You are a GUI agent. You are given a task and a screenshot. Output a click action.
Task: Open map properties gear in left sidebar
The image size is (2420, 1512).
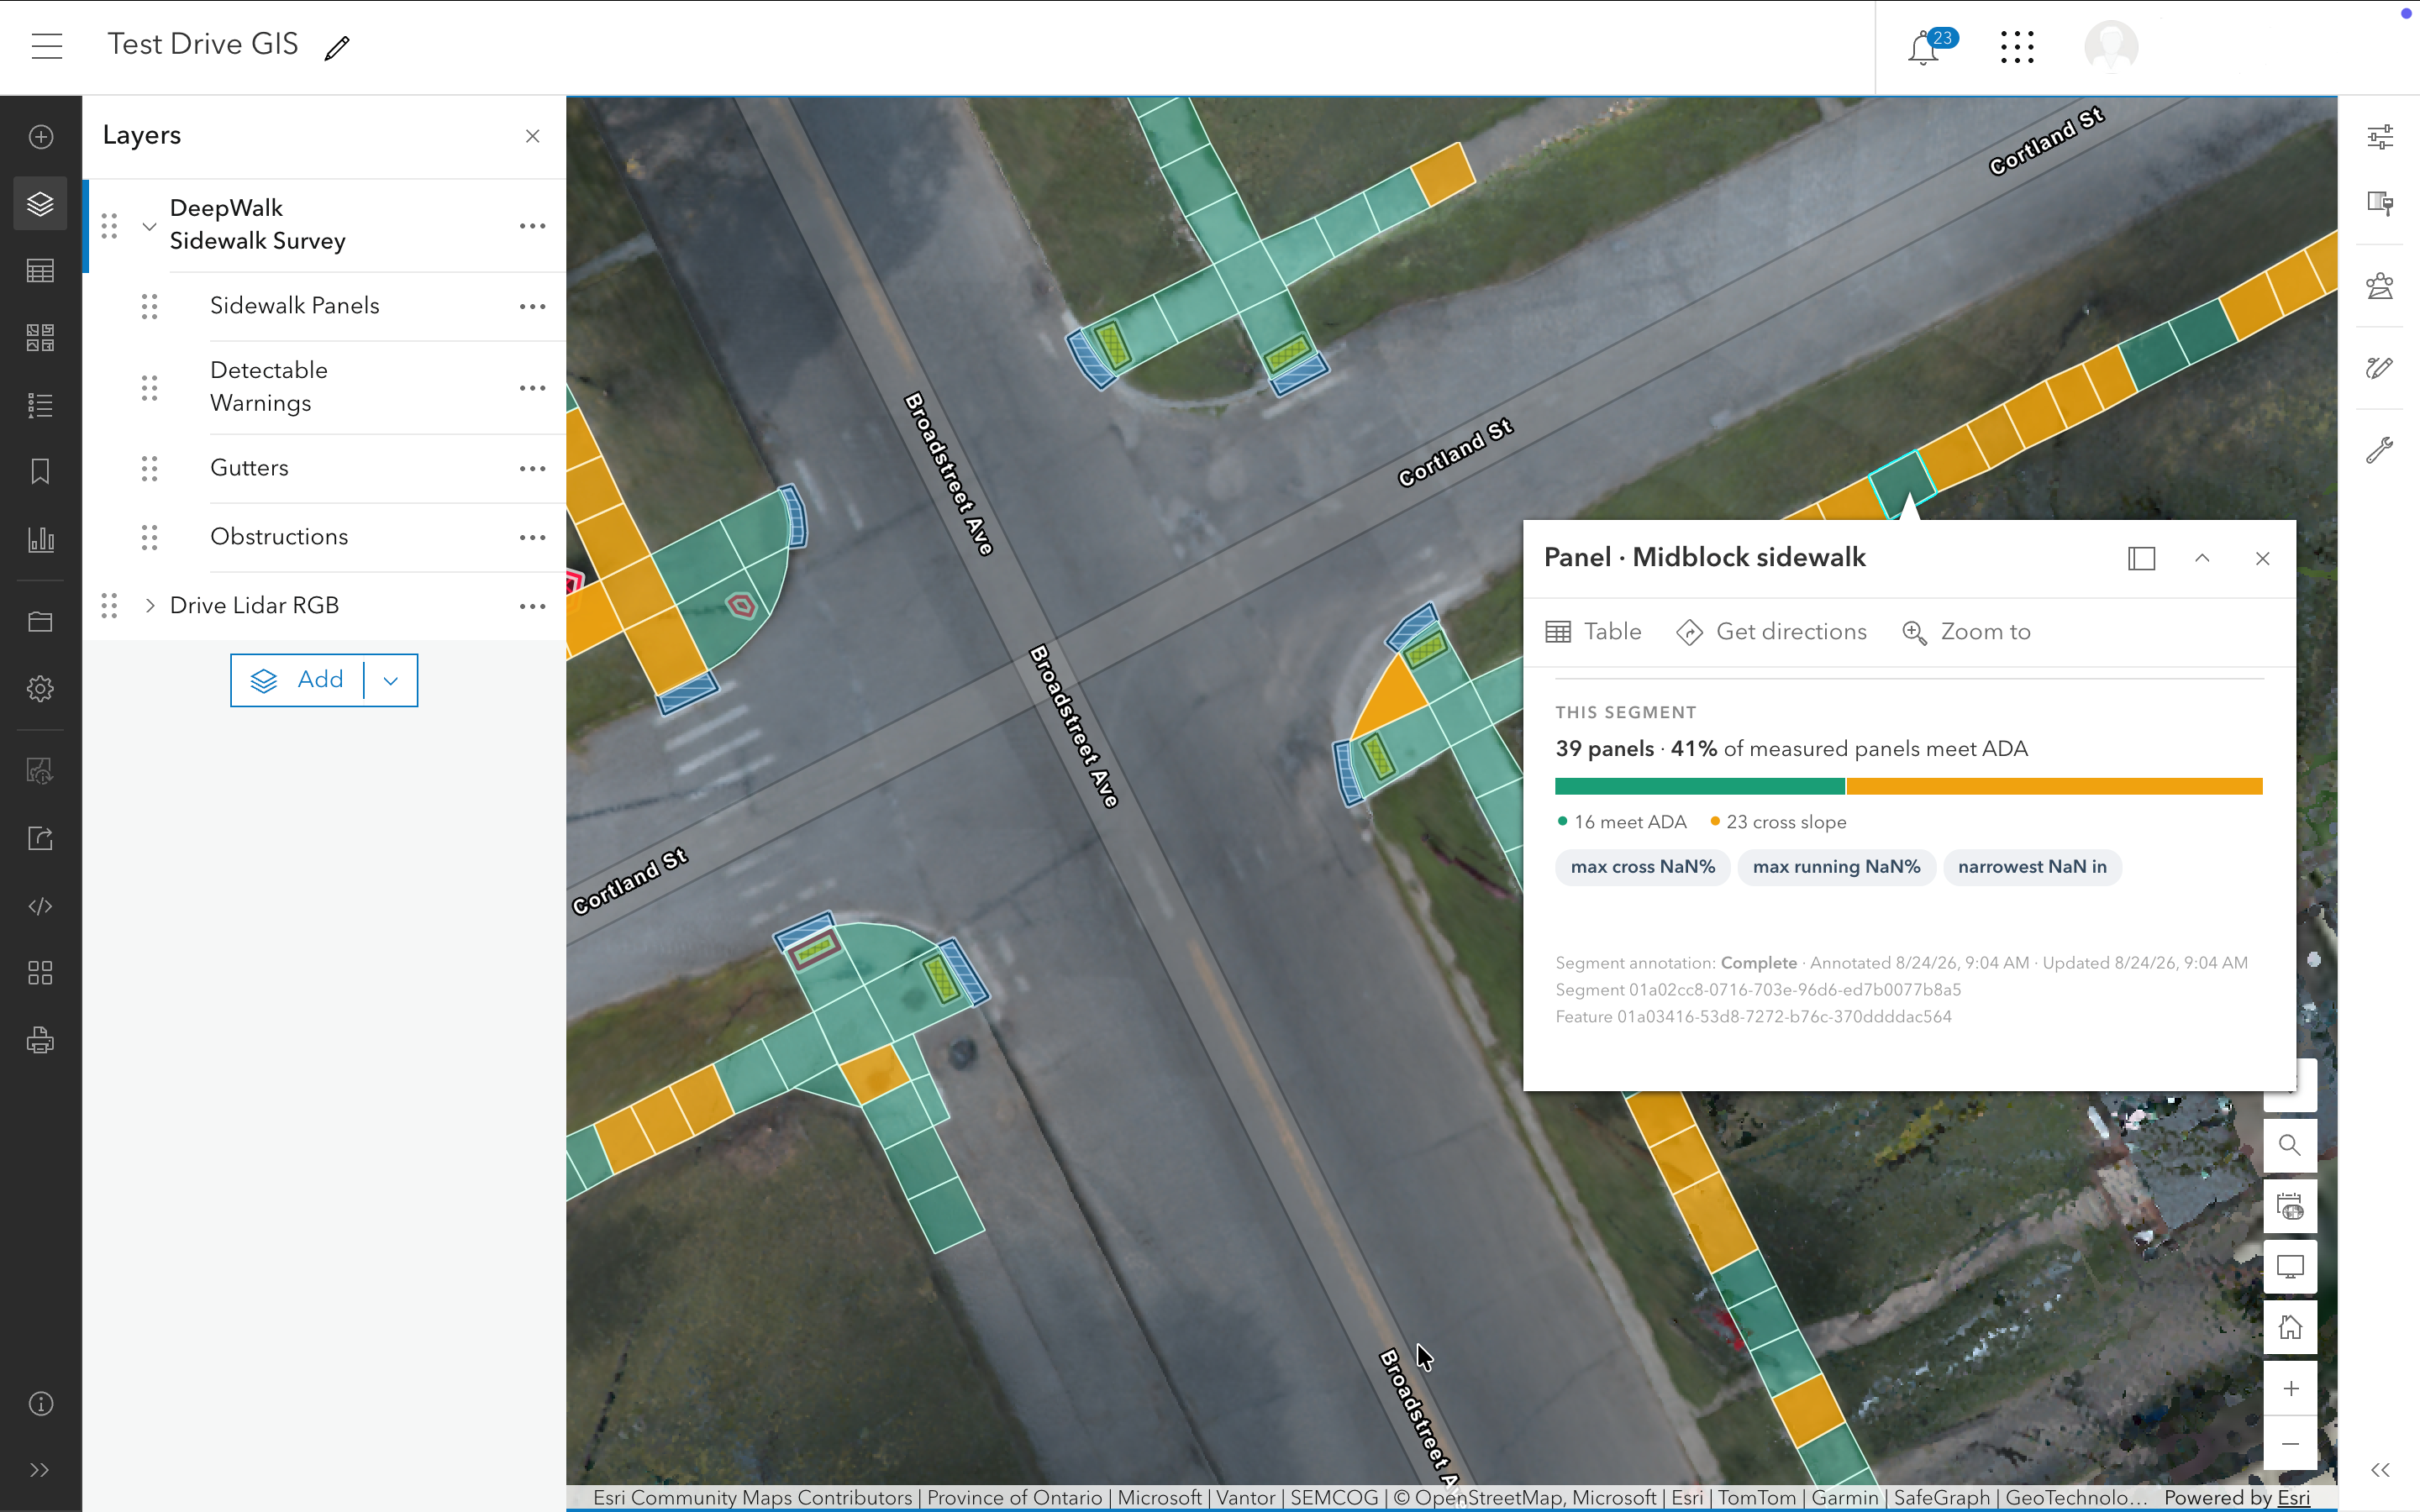point(41,689)
